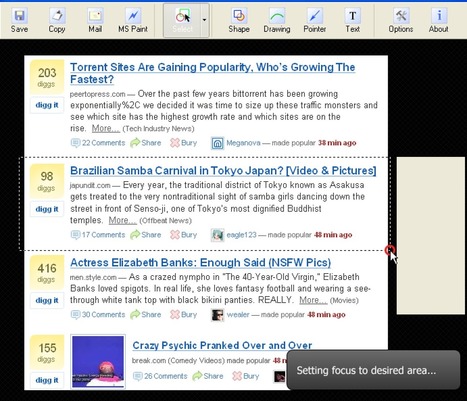Pick the Pointer tool
Viewport: 467px width, 401px height.
click(x=314, y=21)
